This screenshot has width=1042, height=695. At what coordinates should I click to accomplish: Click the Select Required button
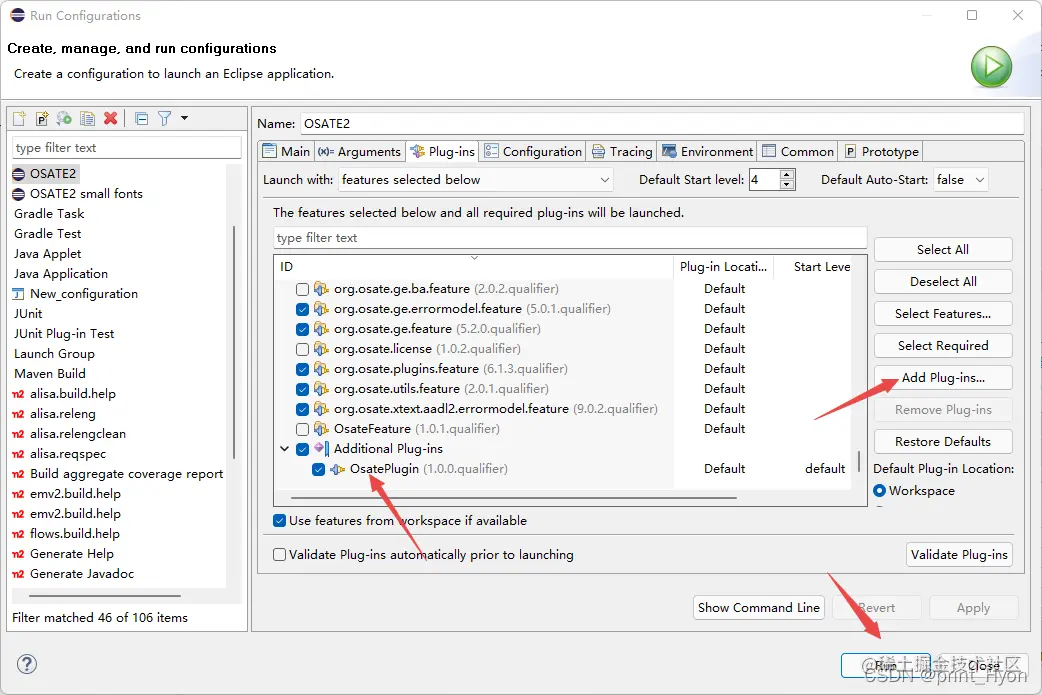coord(943,346)
